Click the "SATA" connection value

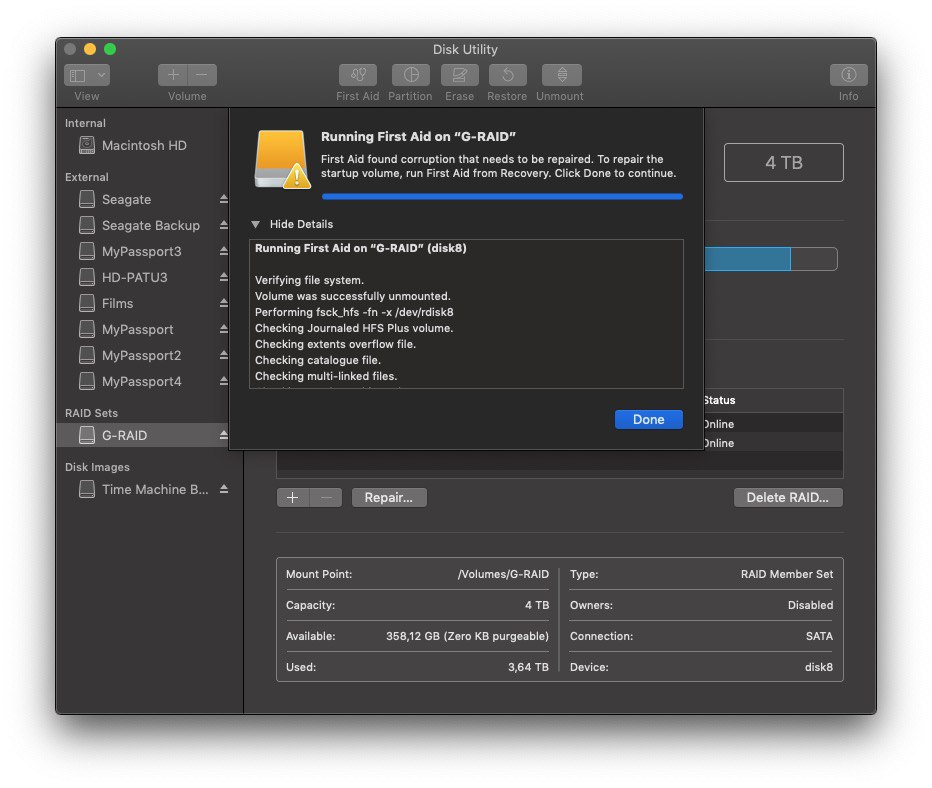(819, 636)
